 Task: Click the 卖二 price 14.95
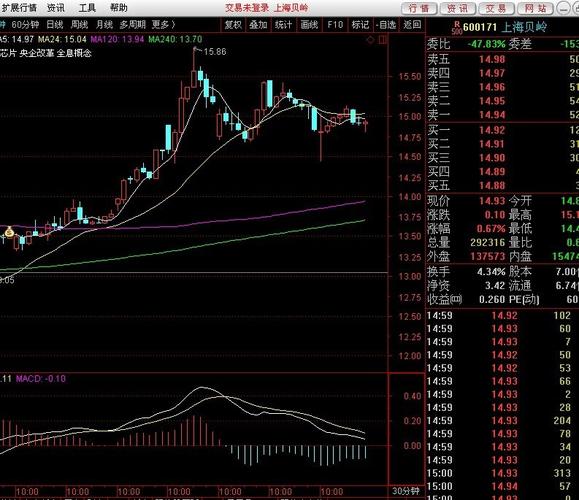tap(492, 101)
